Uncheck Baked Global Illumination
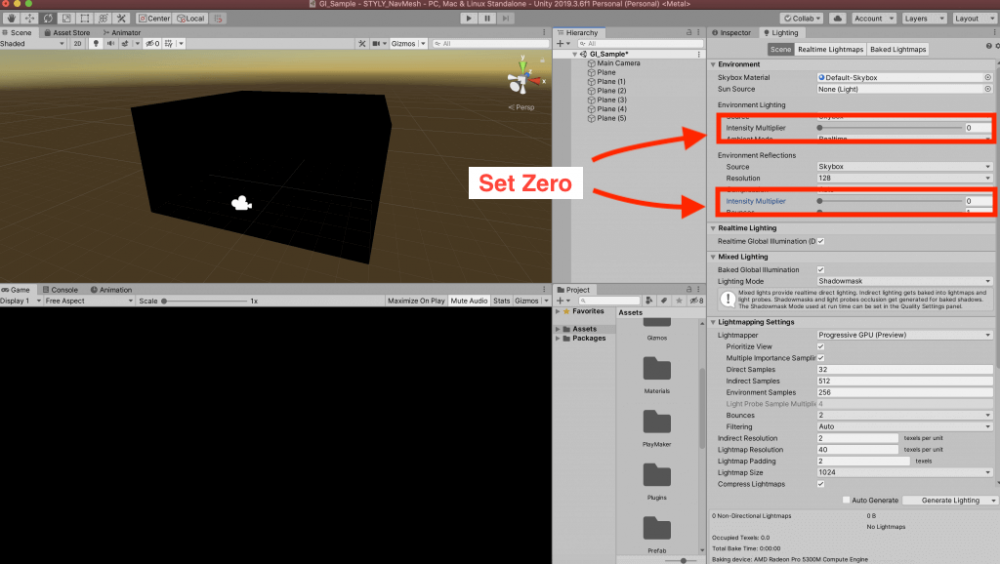Screen dimensions: 1000x564 (821, 270)
